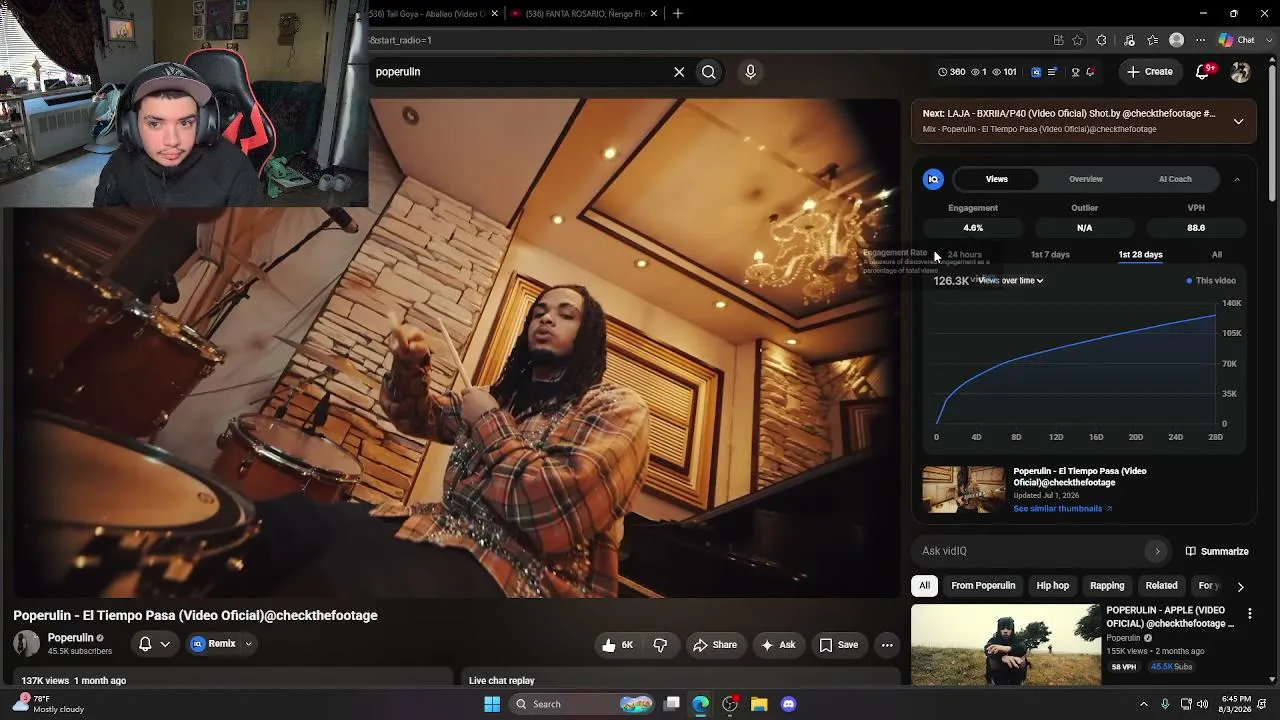The height and width of the screenshot is (720, 1280).
Task: Click the vidIQ panel logo badge
Action: (x=933, y=179)
